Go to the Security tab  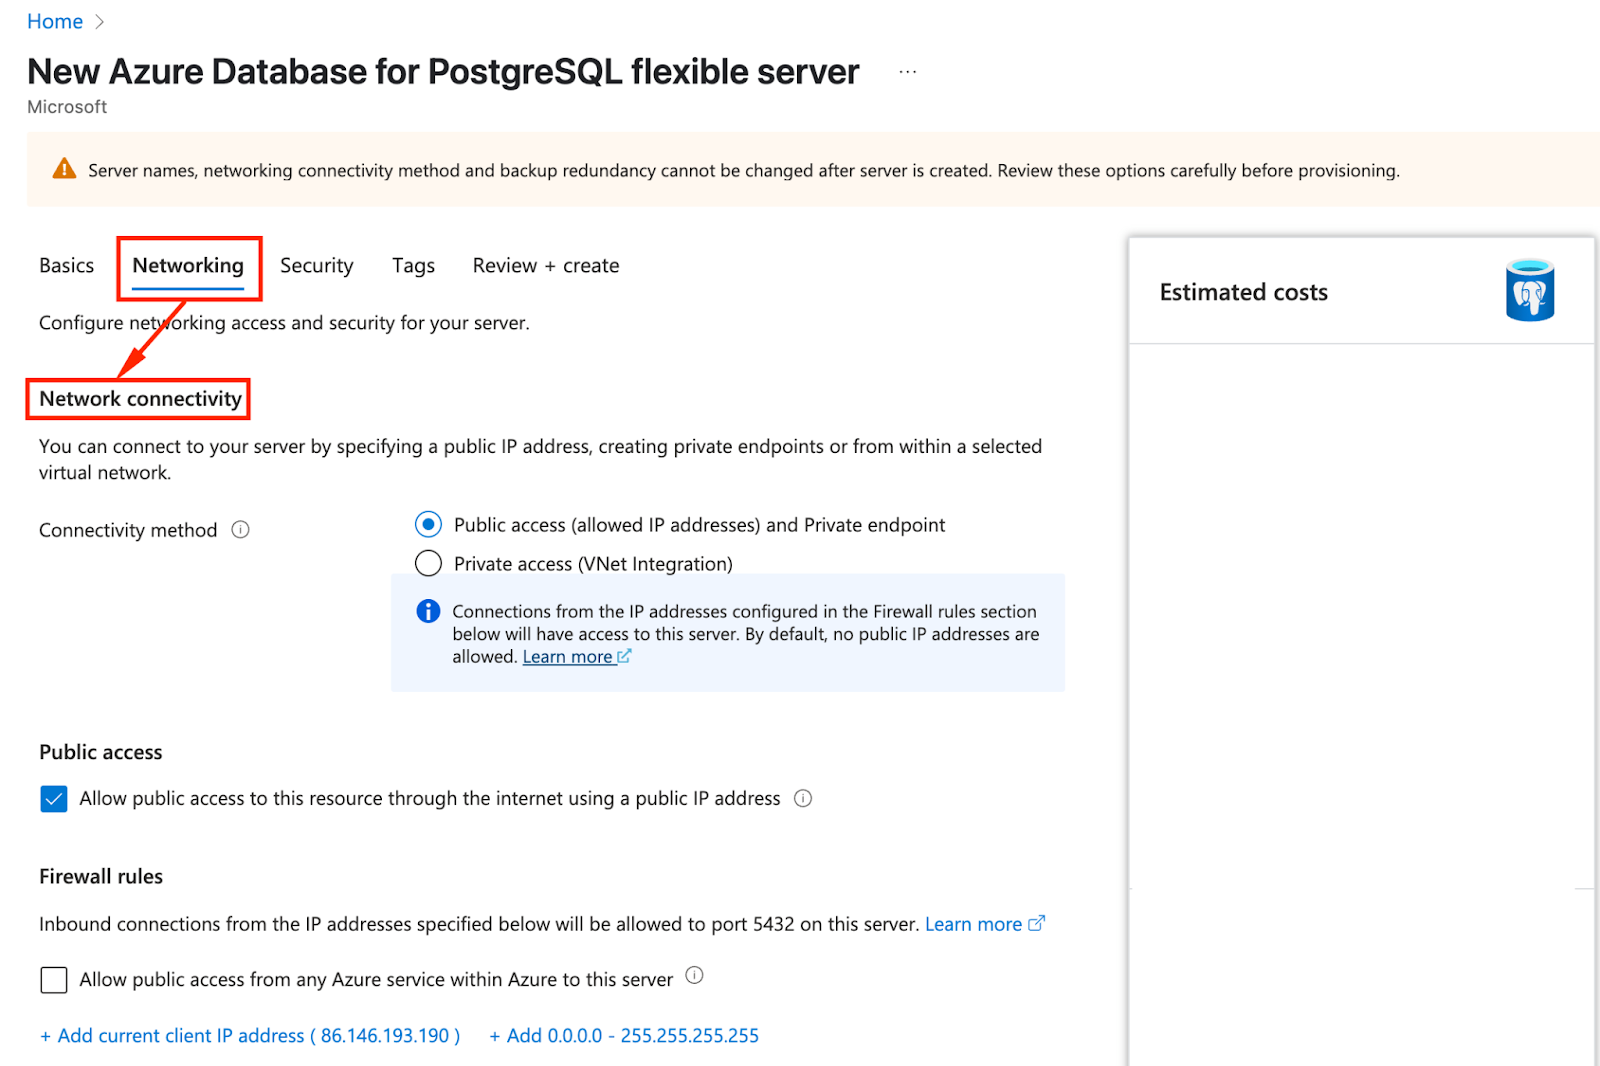point(317,266)
